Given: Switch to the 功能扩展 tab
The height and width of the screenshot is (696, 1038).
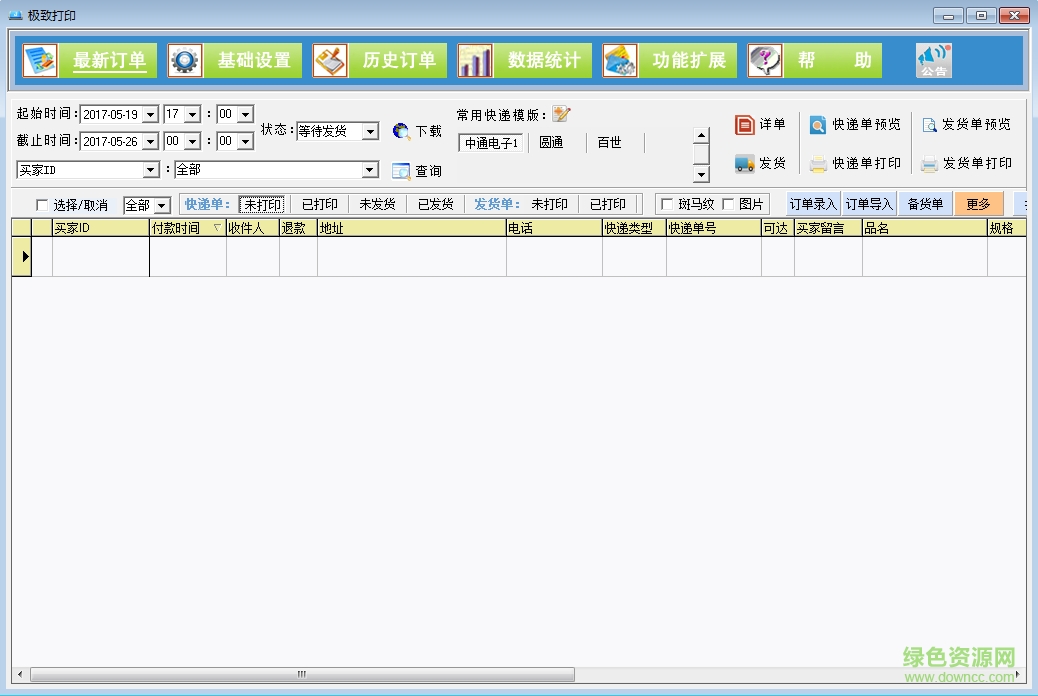Looking at the screenshot, I should tap(688, 60).
